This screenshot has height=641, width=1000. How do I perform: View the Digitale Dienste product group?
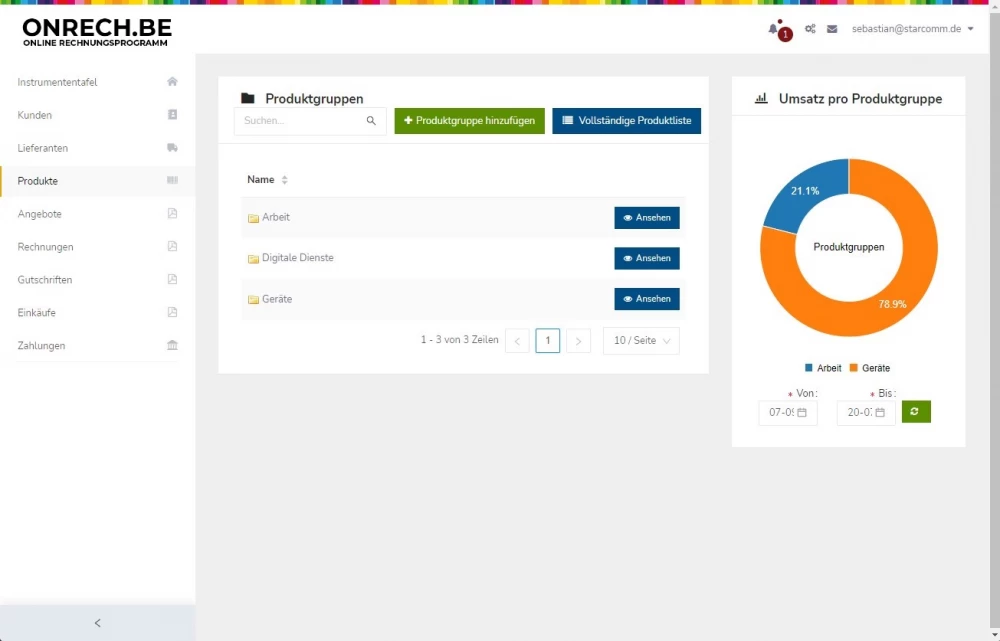646,258
